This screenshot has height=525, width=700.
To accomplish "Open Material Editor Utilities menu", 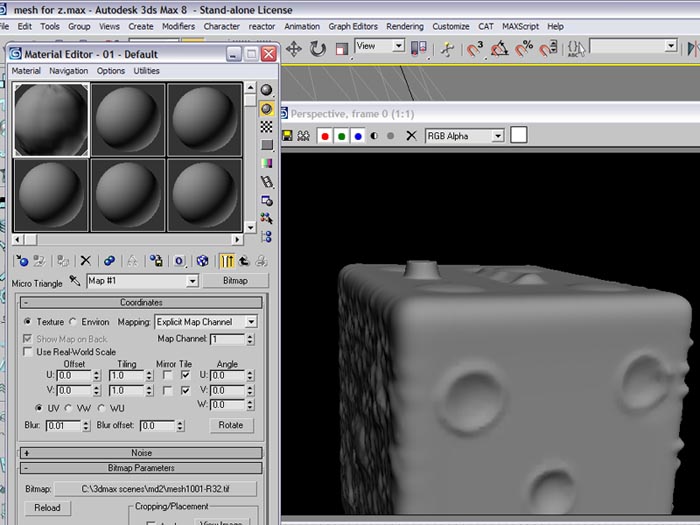I will coord(146,71).
